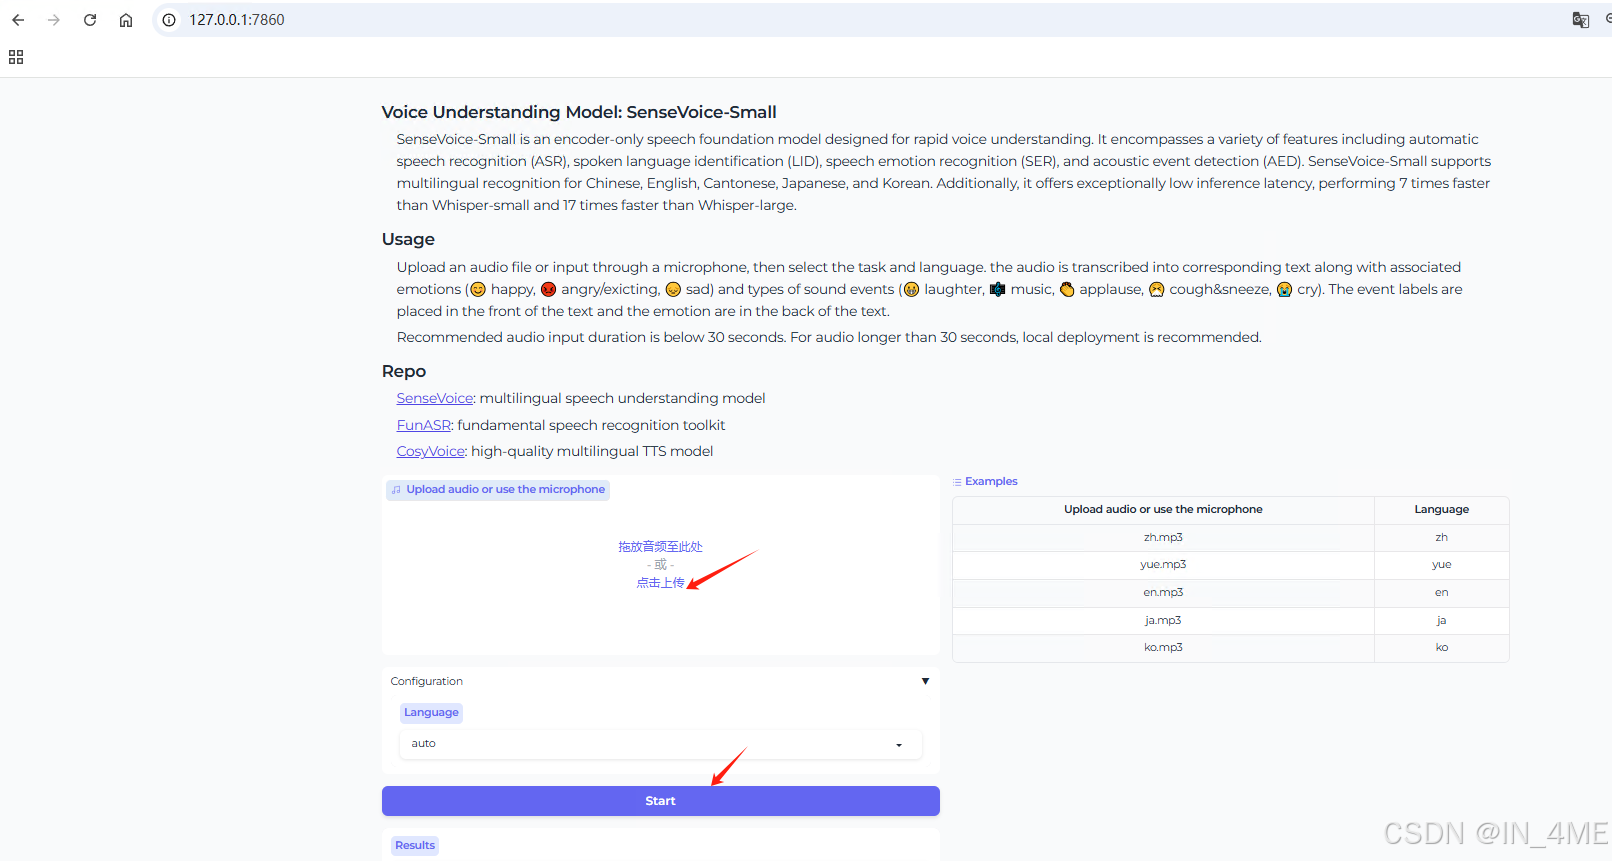Screen dimensions: 1612x861
Task: Click the en language cell in examples
Action: pyautogui.click(x=1441, y=593)
